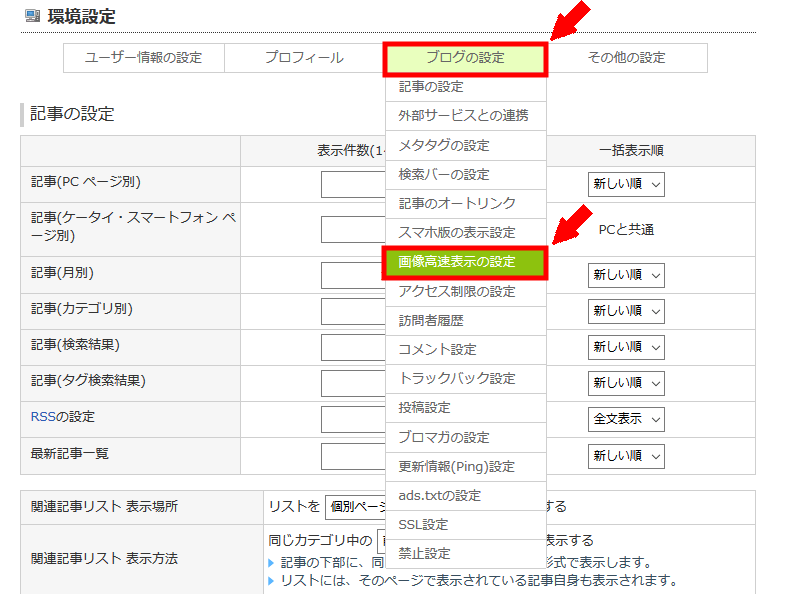
Task: Select 検索バーの設定 in menu
Action: tap(466, 175)
